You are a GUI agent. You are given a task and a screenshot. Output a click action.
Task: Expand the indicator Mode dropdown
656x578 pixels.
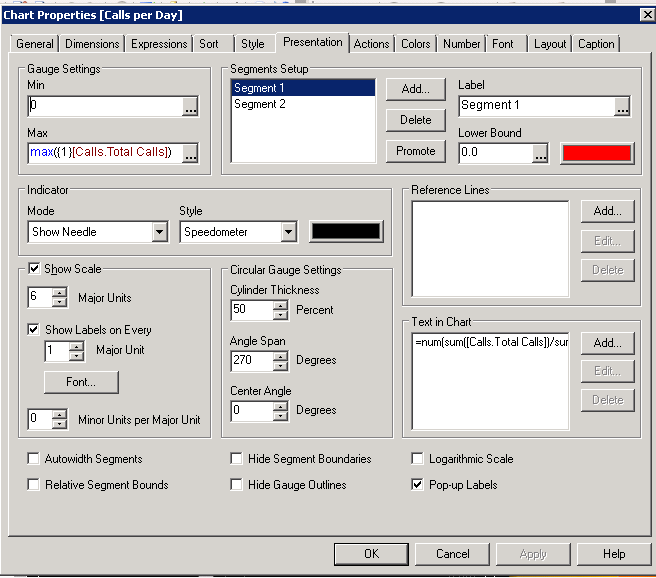[159, 232]
